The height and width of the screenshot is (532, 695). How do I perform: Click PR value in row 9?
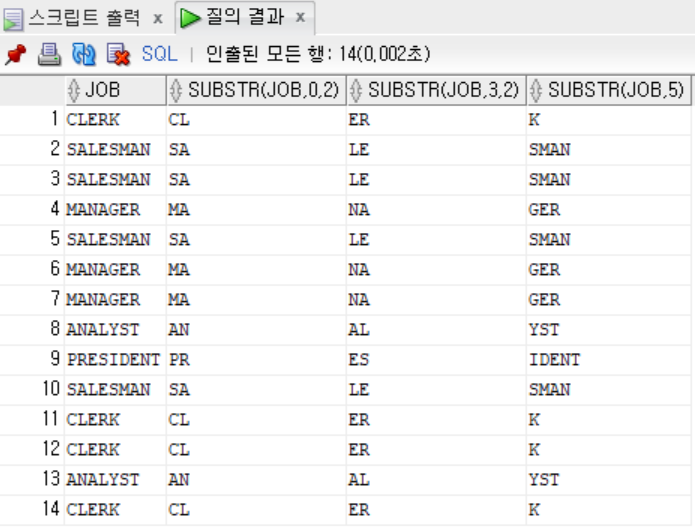point(179,360)
